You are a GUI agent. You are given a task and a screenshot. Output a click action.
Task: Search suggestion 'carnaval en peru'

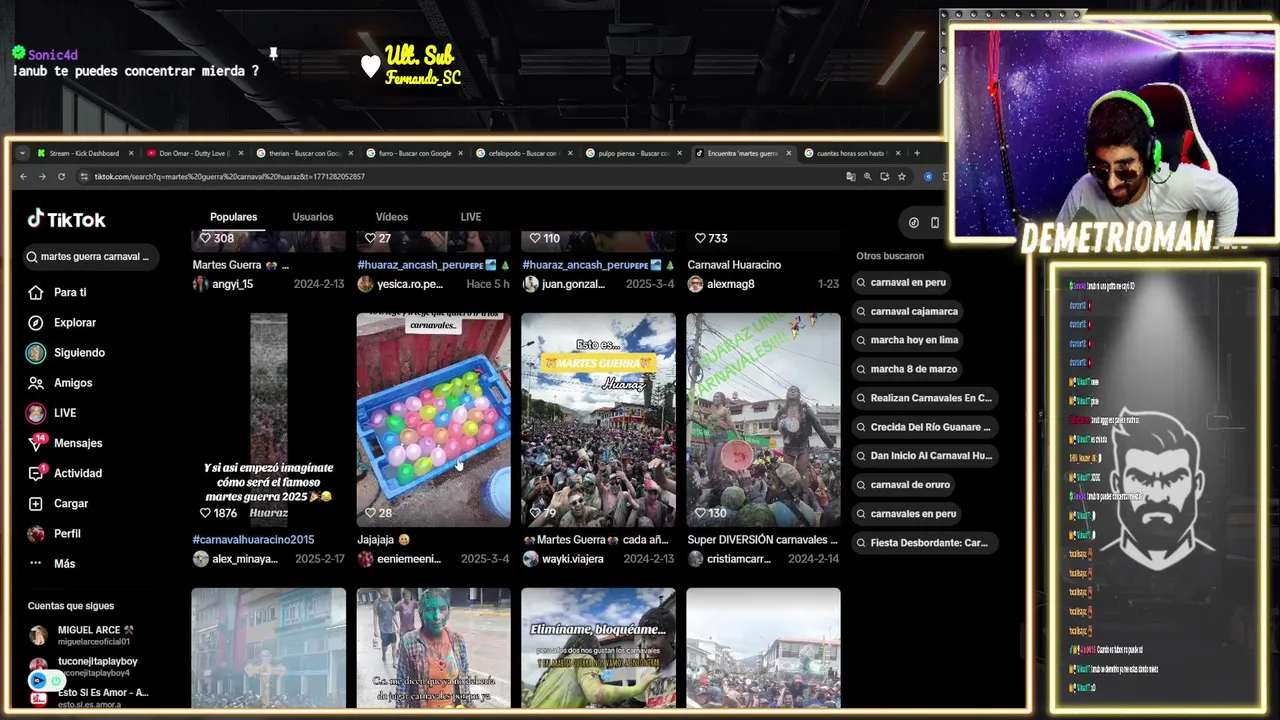(x=900, y=282)
